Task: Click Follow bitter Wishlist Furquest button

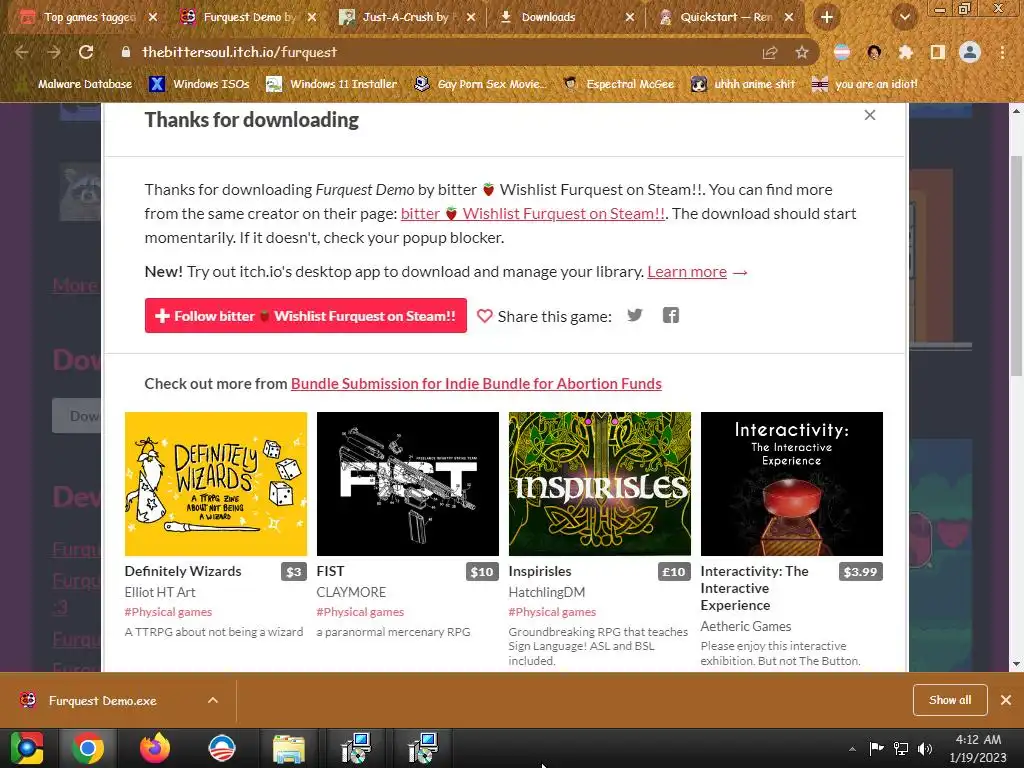Action: [306, 316]
